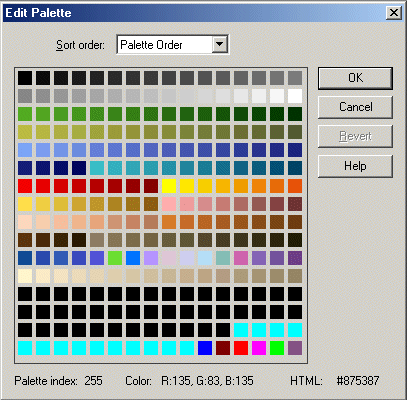The width and height of the screenshot is (407, 400).
Task: Click the Palette index 255 readout
Action: point(58,381)
